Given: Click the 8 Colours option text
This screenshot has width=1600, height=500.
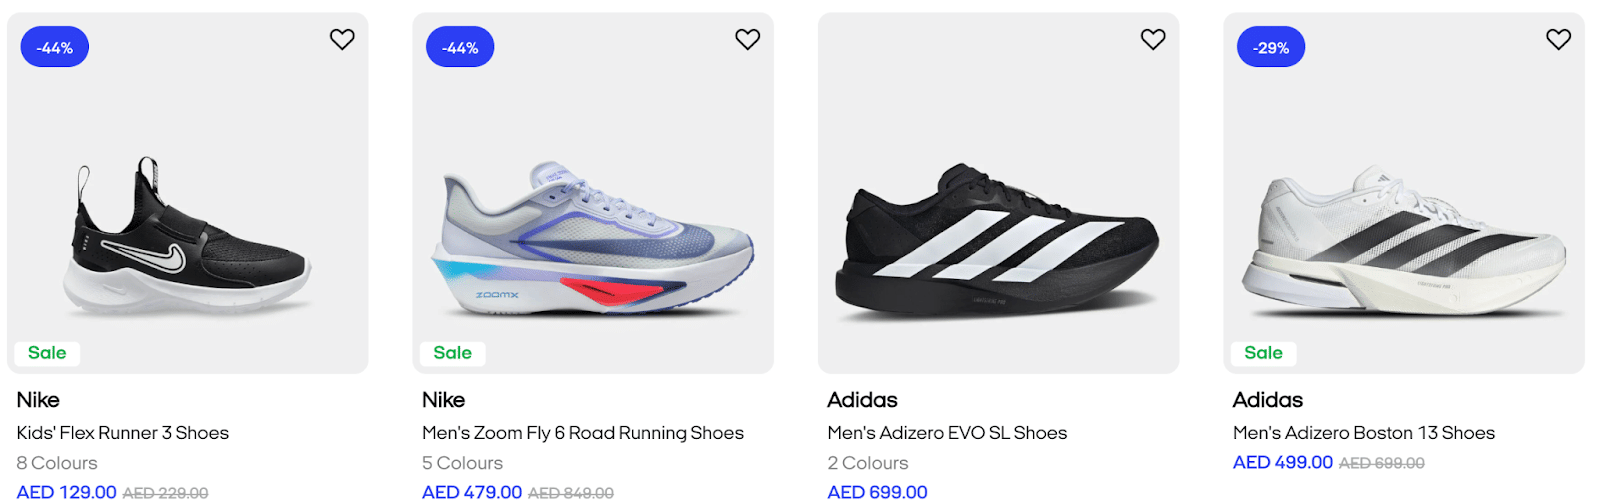Looking at the screenshot, I should 57,463.
